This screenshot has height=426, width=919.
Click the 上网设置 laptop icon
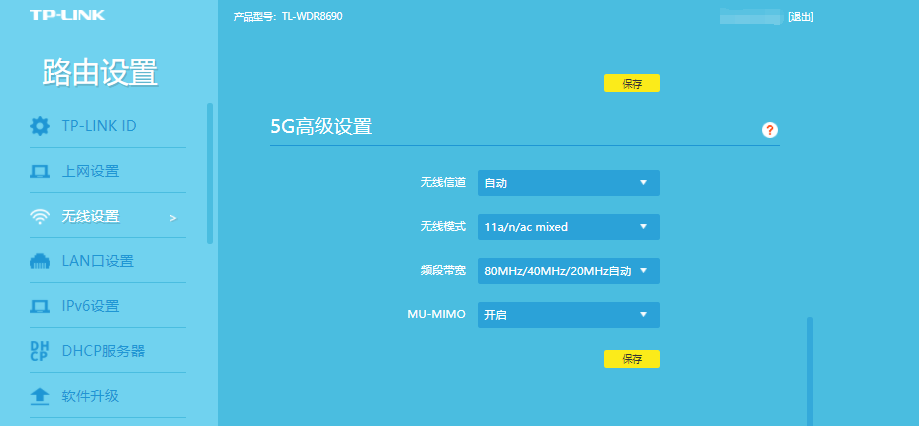click(x=40, y=171)
